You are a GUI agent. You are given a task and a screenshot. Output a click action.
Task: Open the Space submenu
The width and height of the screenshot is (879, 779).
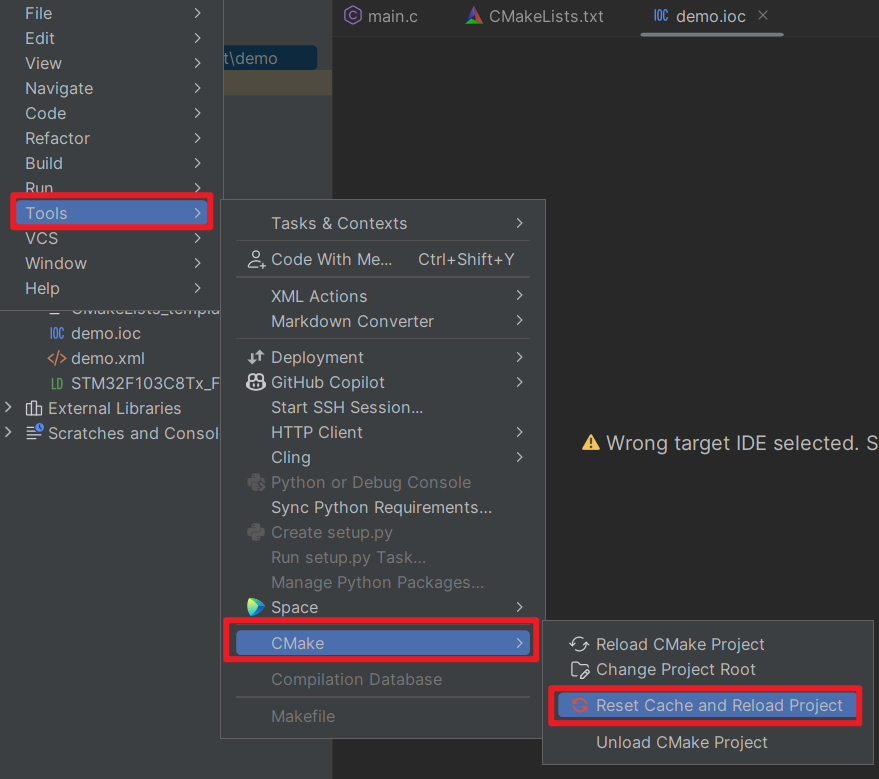(x=383, y=607)
